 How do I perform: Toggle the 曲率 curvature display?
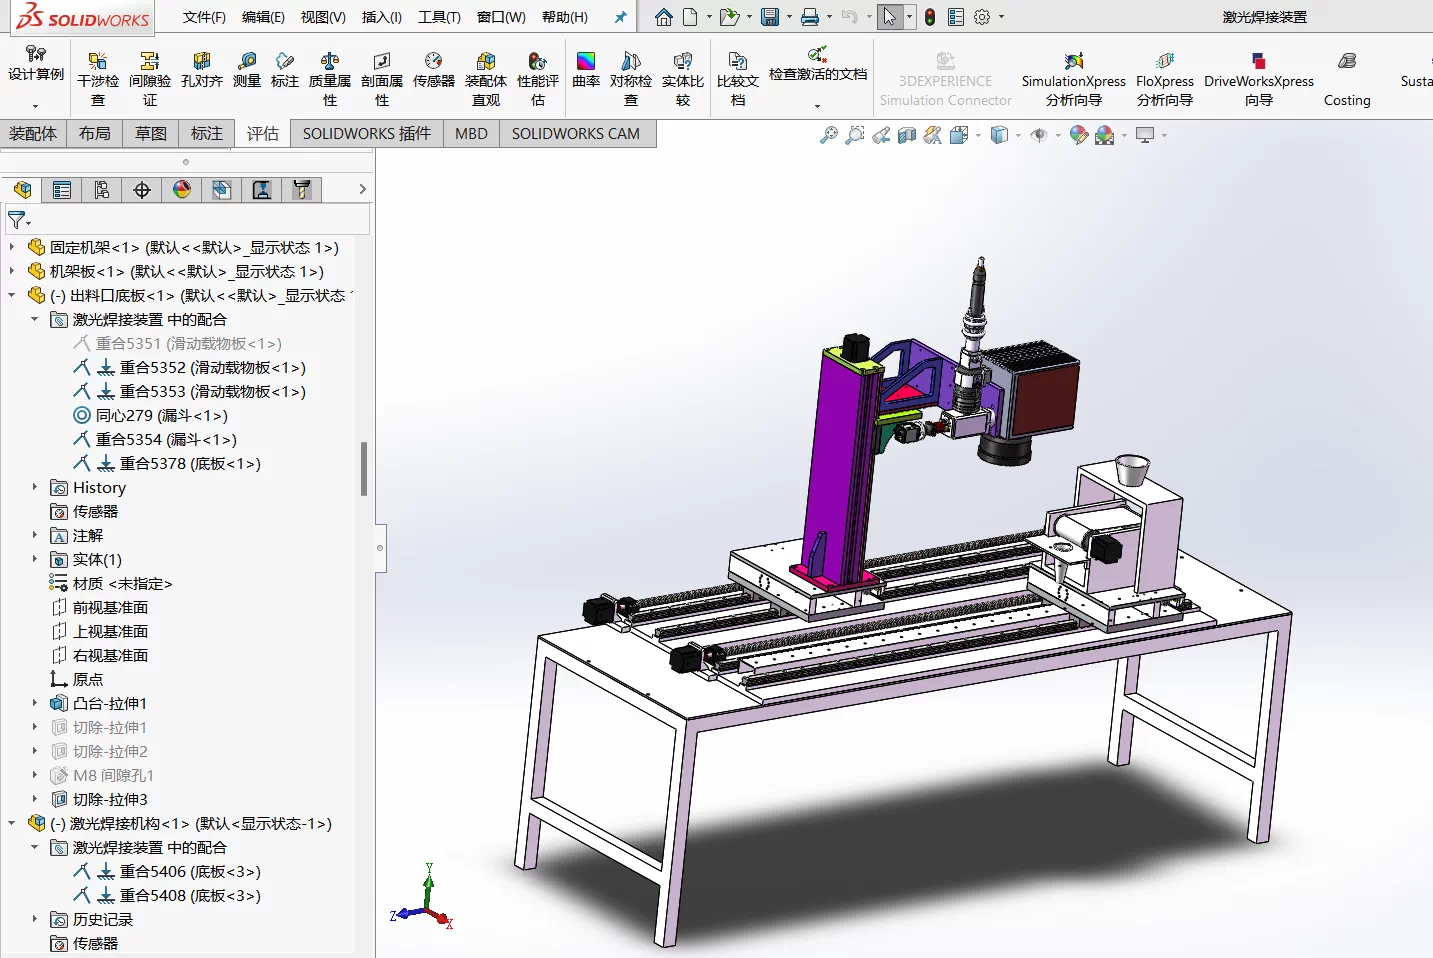pos(586,70)
